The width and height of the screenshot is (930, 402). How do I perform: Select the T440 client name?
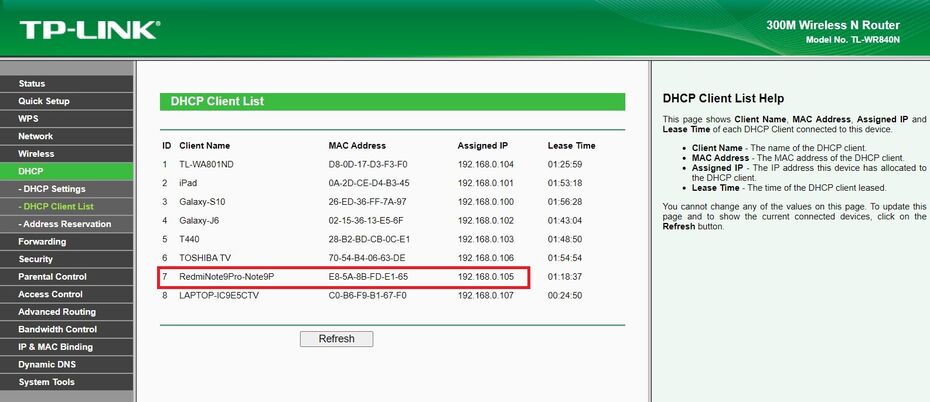pos(189,239)
